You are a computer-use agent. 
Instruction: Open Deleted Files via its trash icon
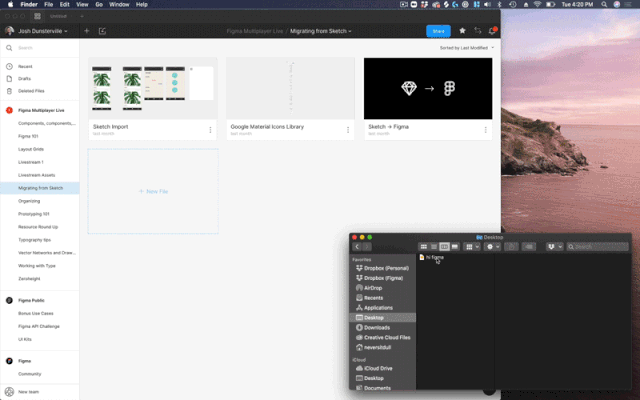(x=9, y=91)
